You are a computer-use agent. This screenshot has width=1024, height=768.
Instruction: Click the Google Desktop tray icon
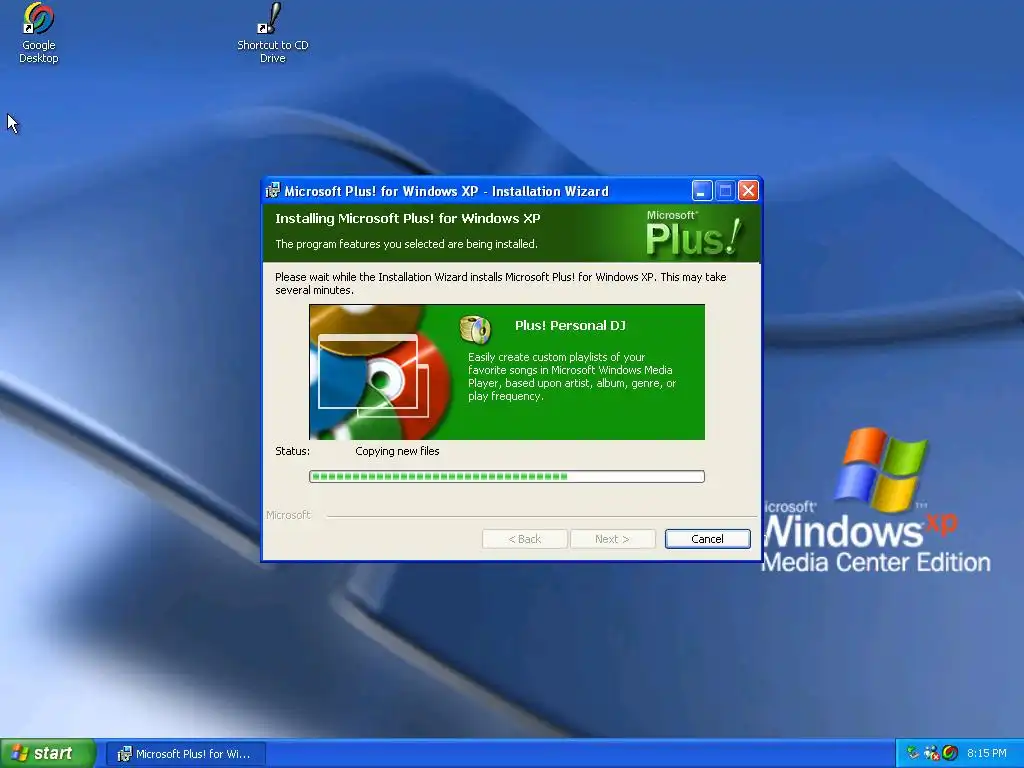(950, 753)
